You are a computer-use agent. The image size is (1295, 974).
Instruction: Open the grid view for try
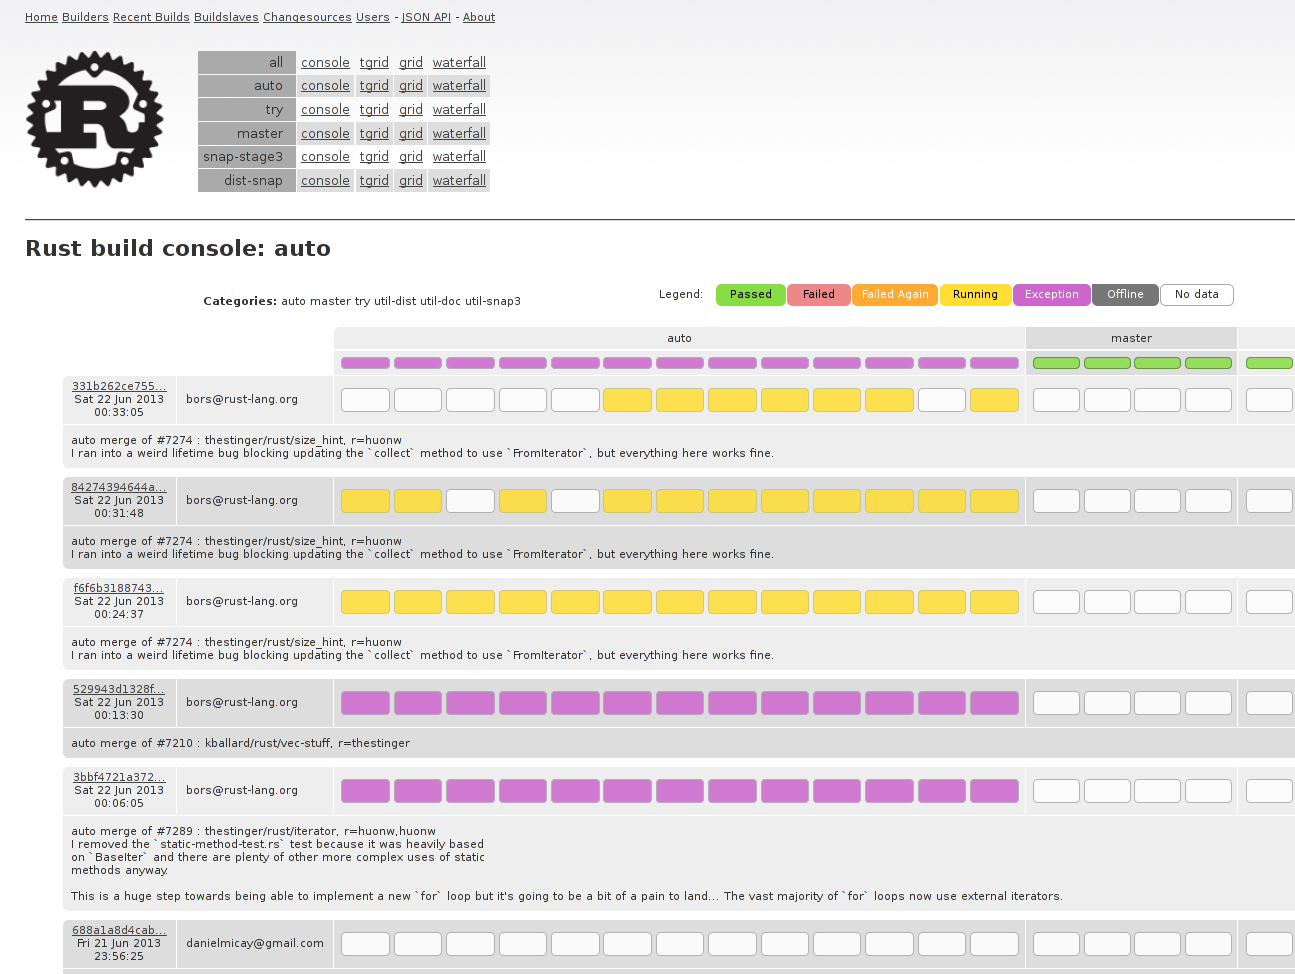pyautogui.click(x=411, y=110)
